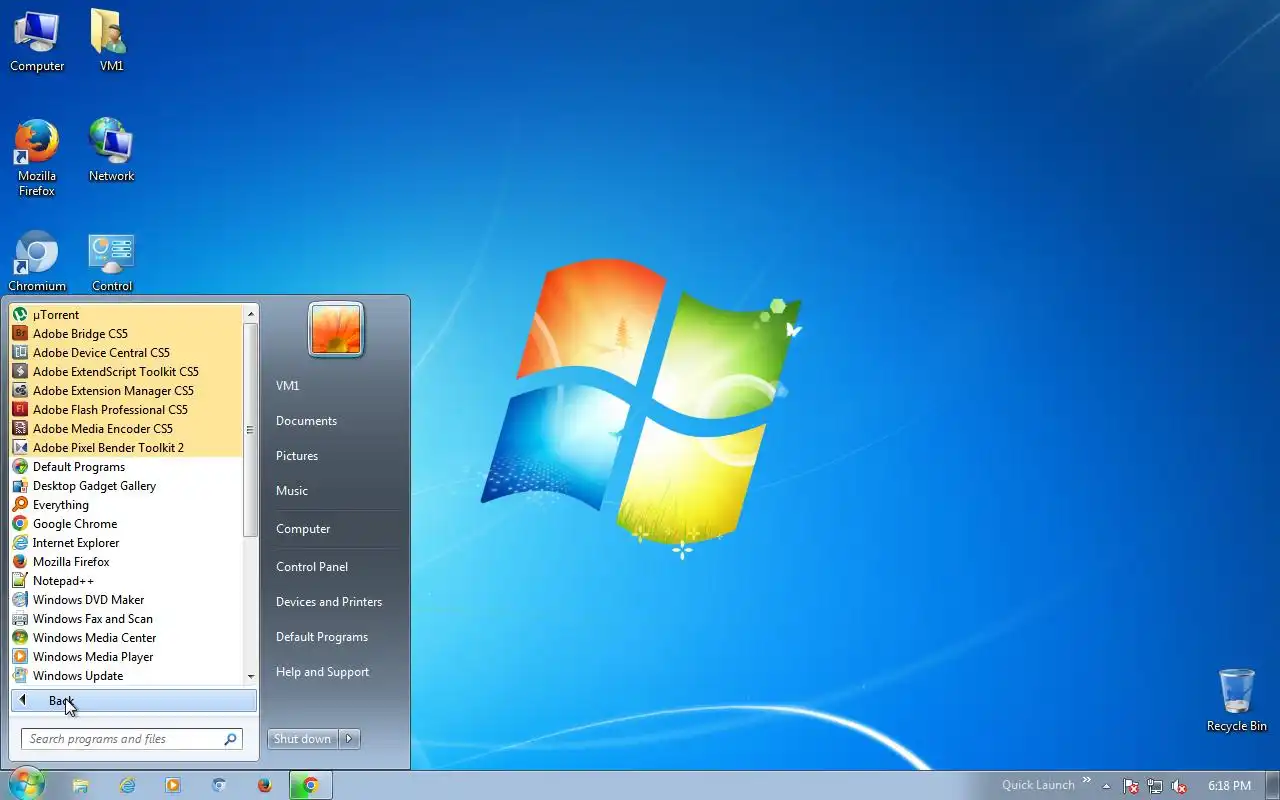Click the programs list scroll down arrow
This screenshot has height=800, width=1280.
tap(251, 677)
